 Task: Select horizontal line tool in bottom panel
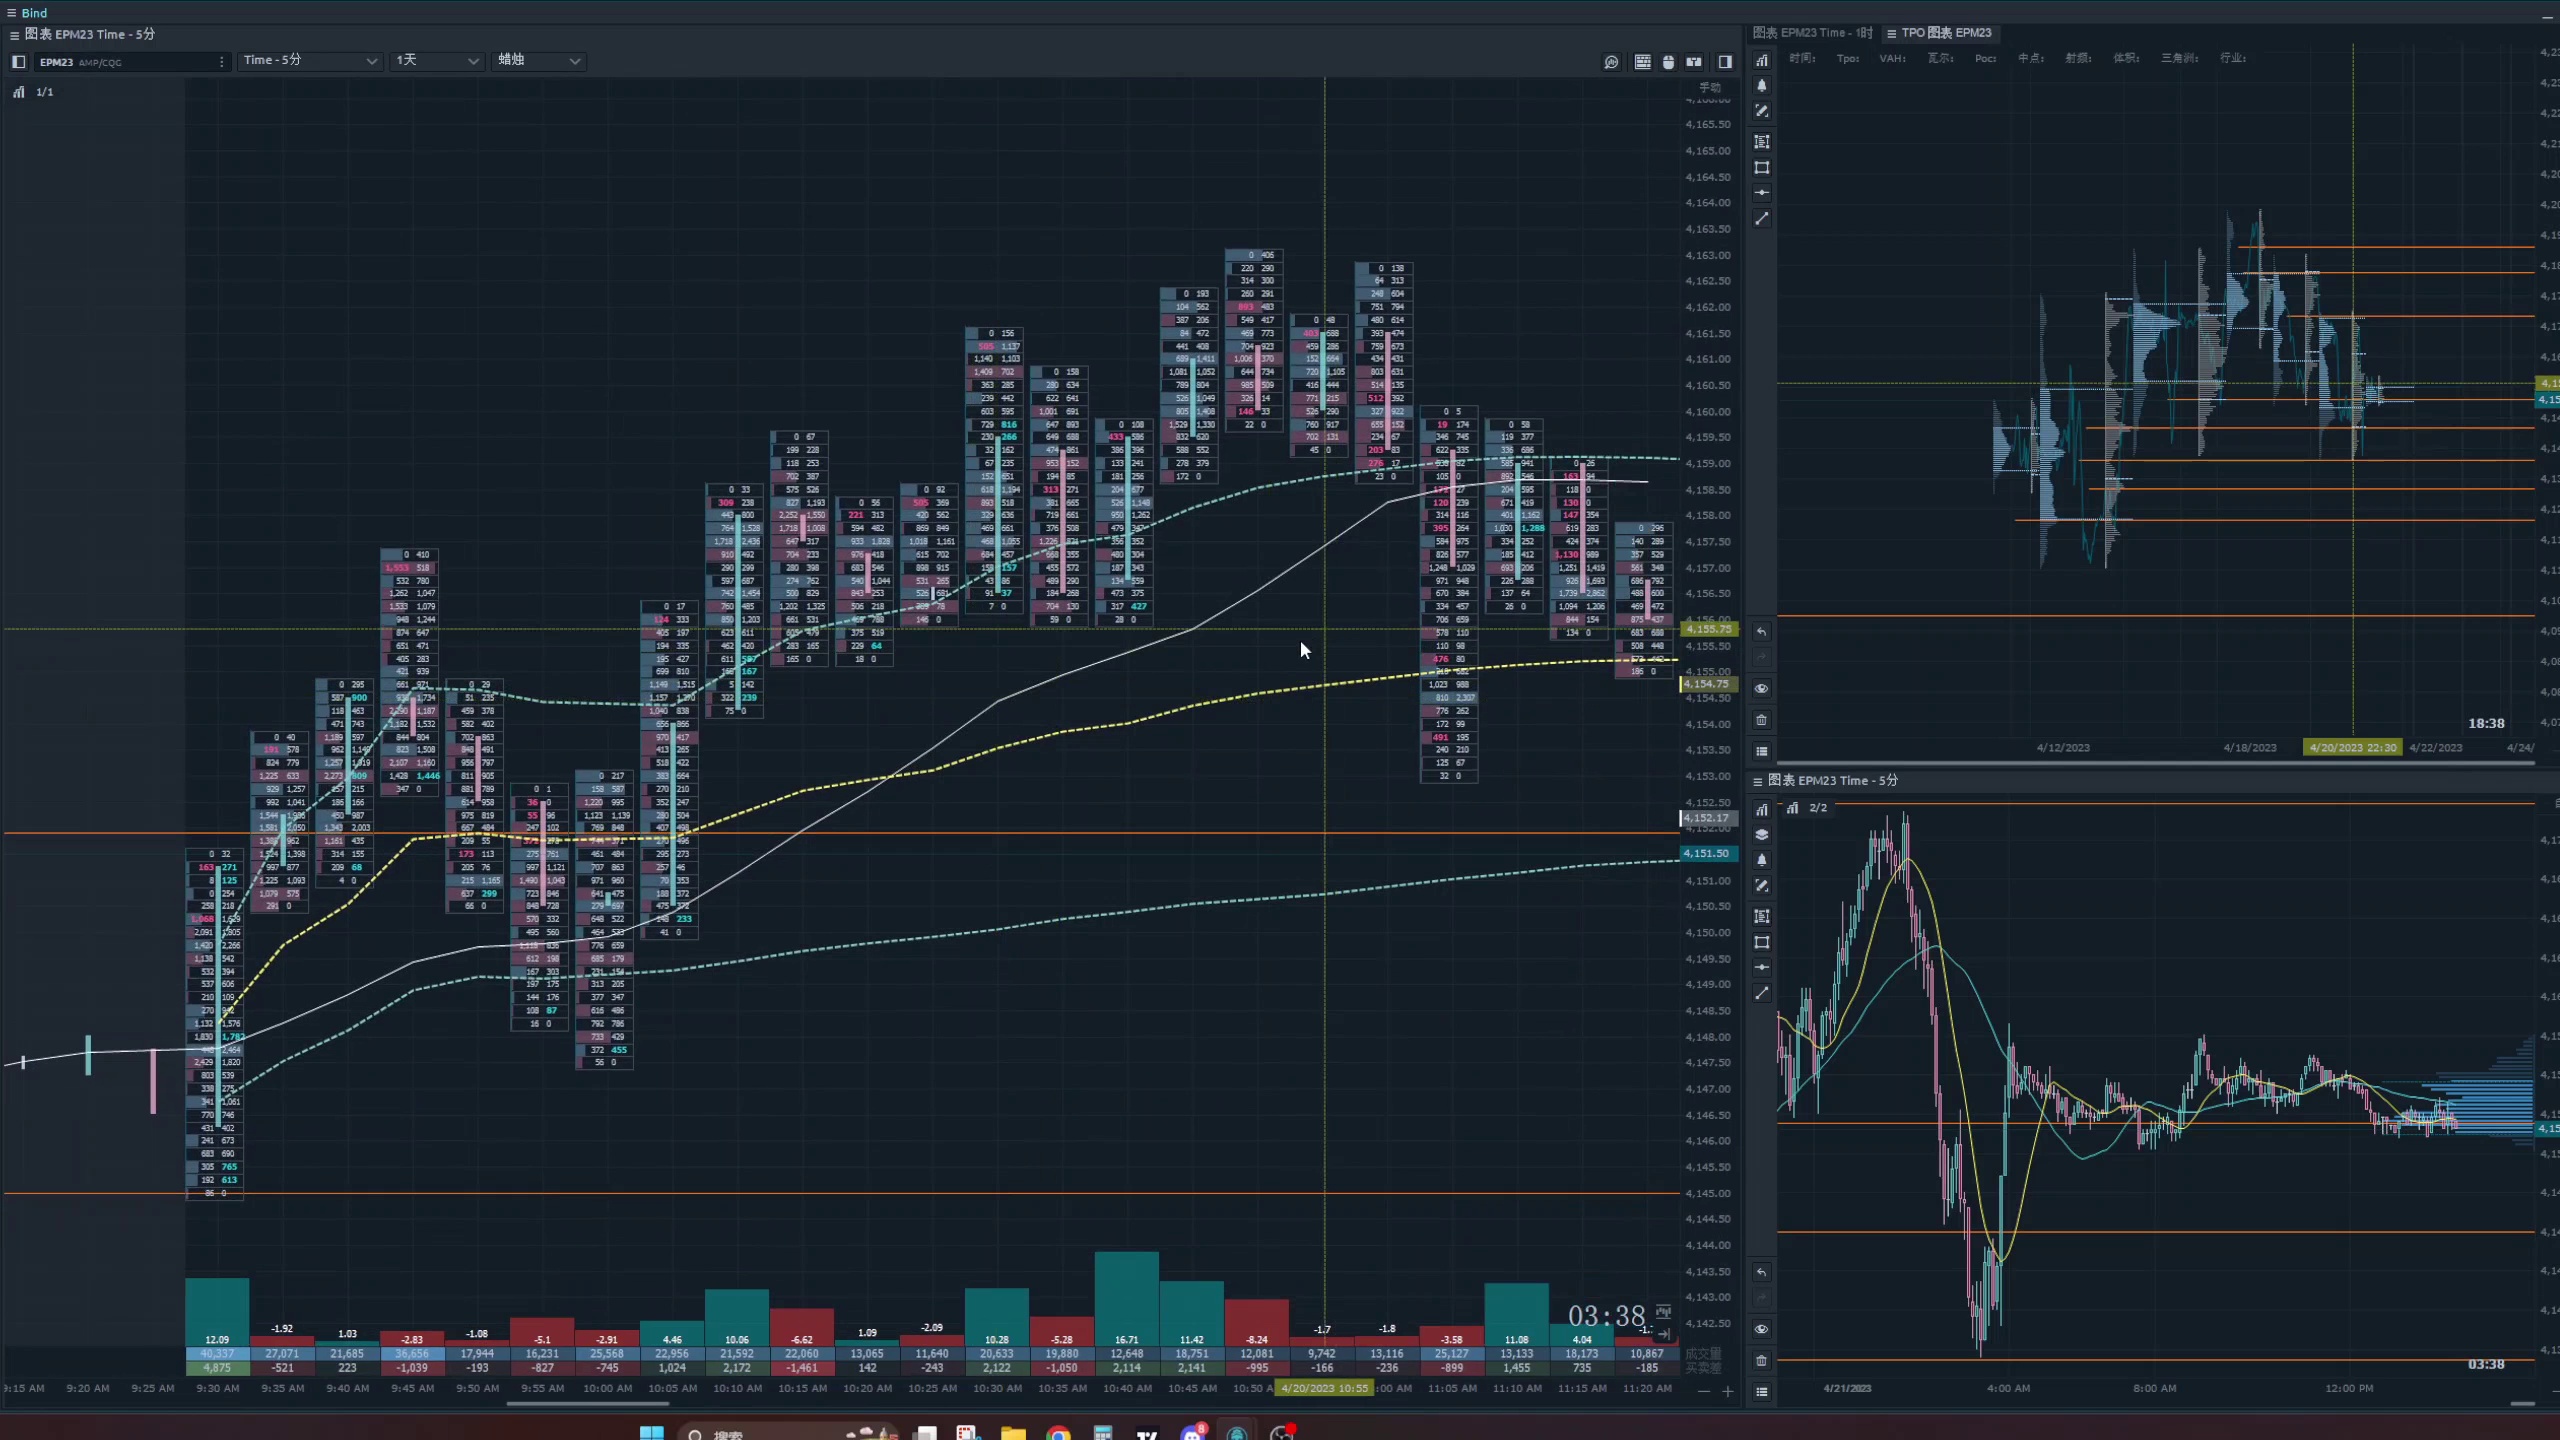(x=1762, y=968)
